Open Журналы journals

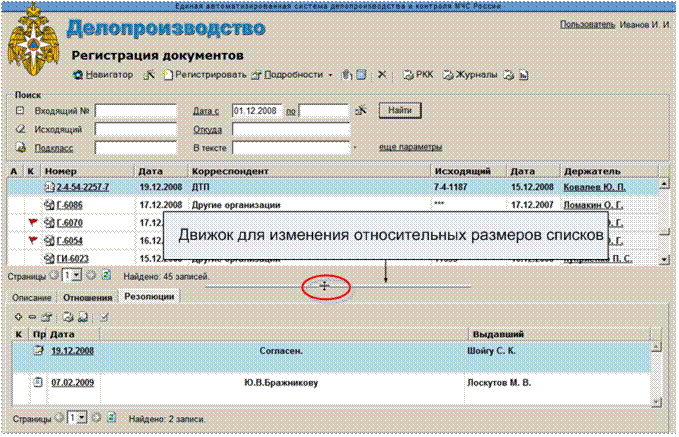470,75
